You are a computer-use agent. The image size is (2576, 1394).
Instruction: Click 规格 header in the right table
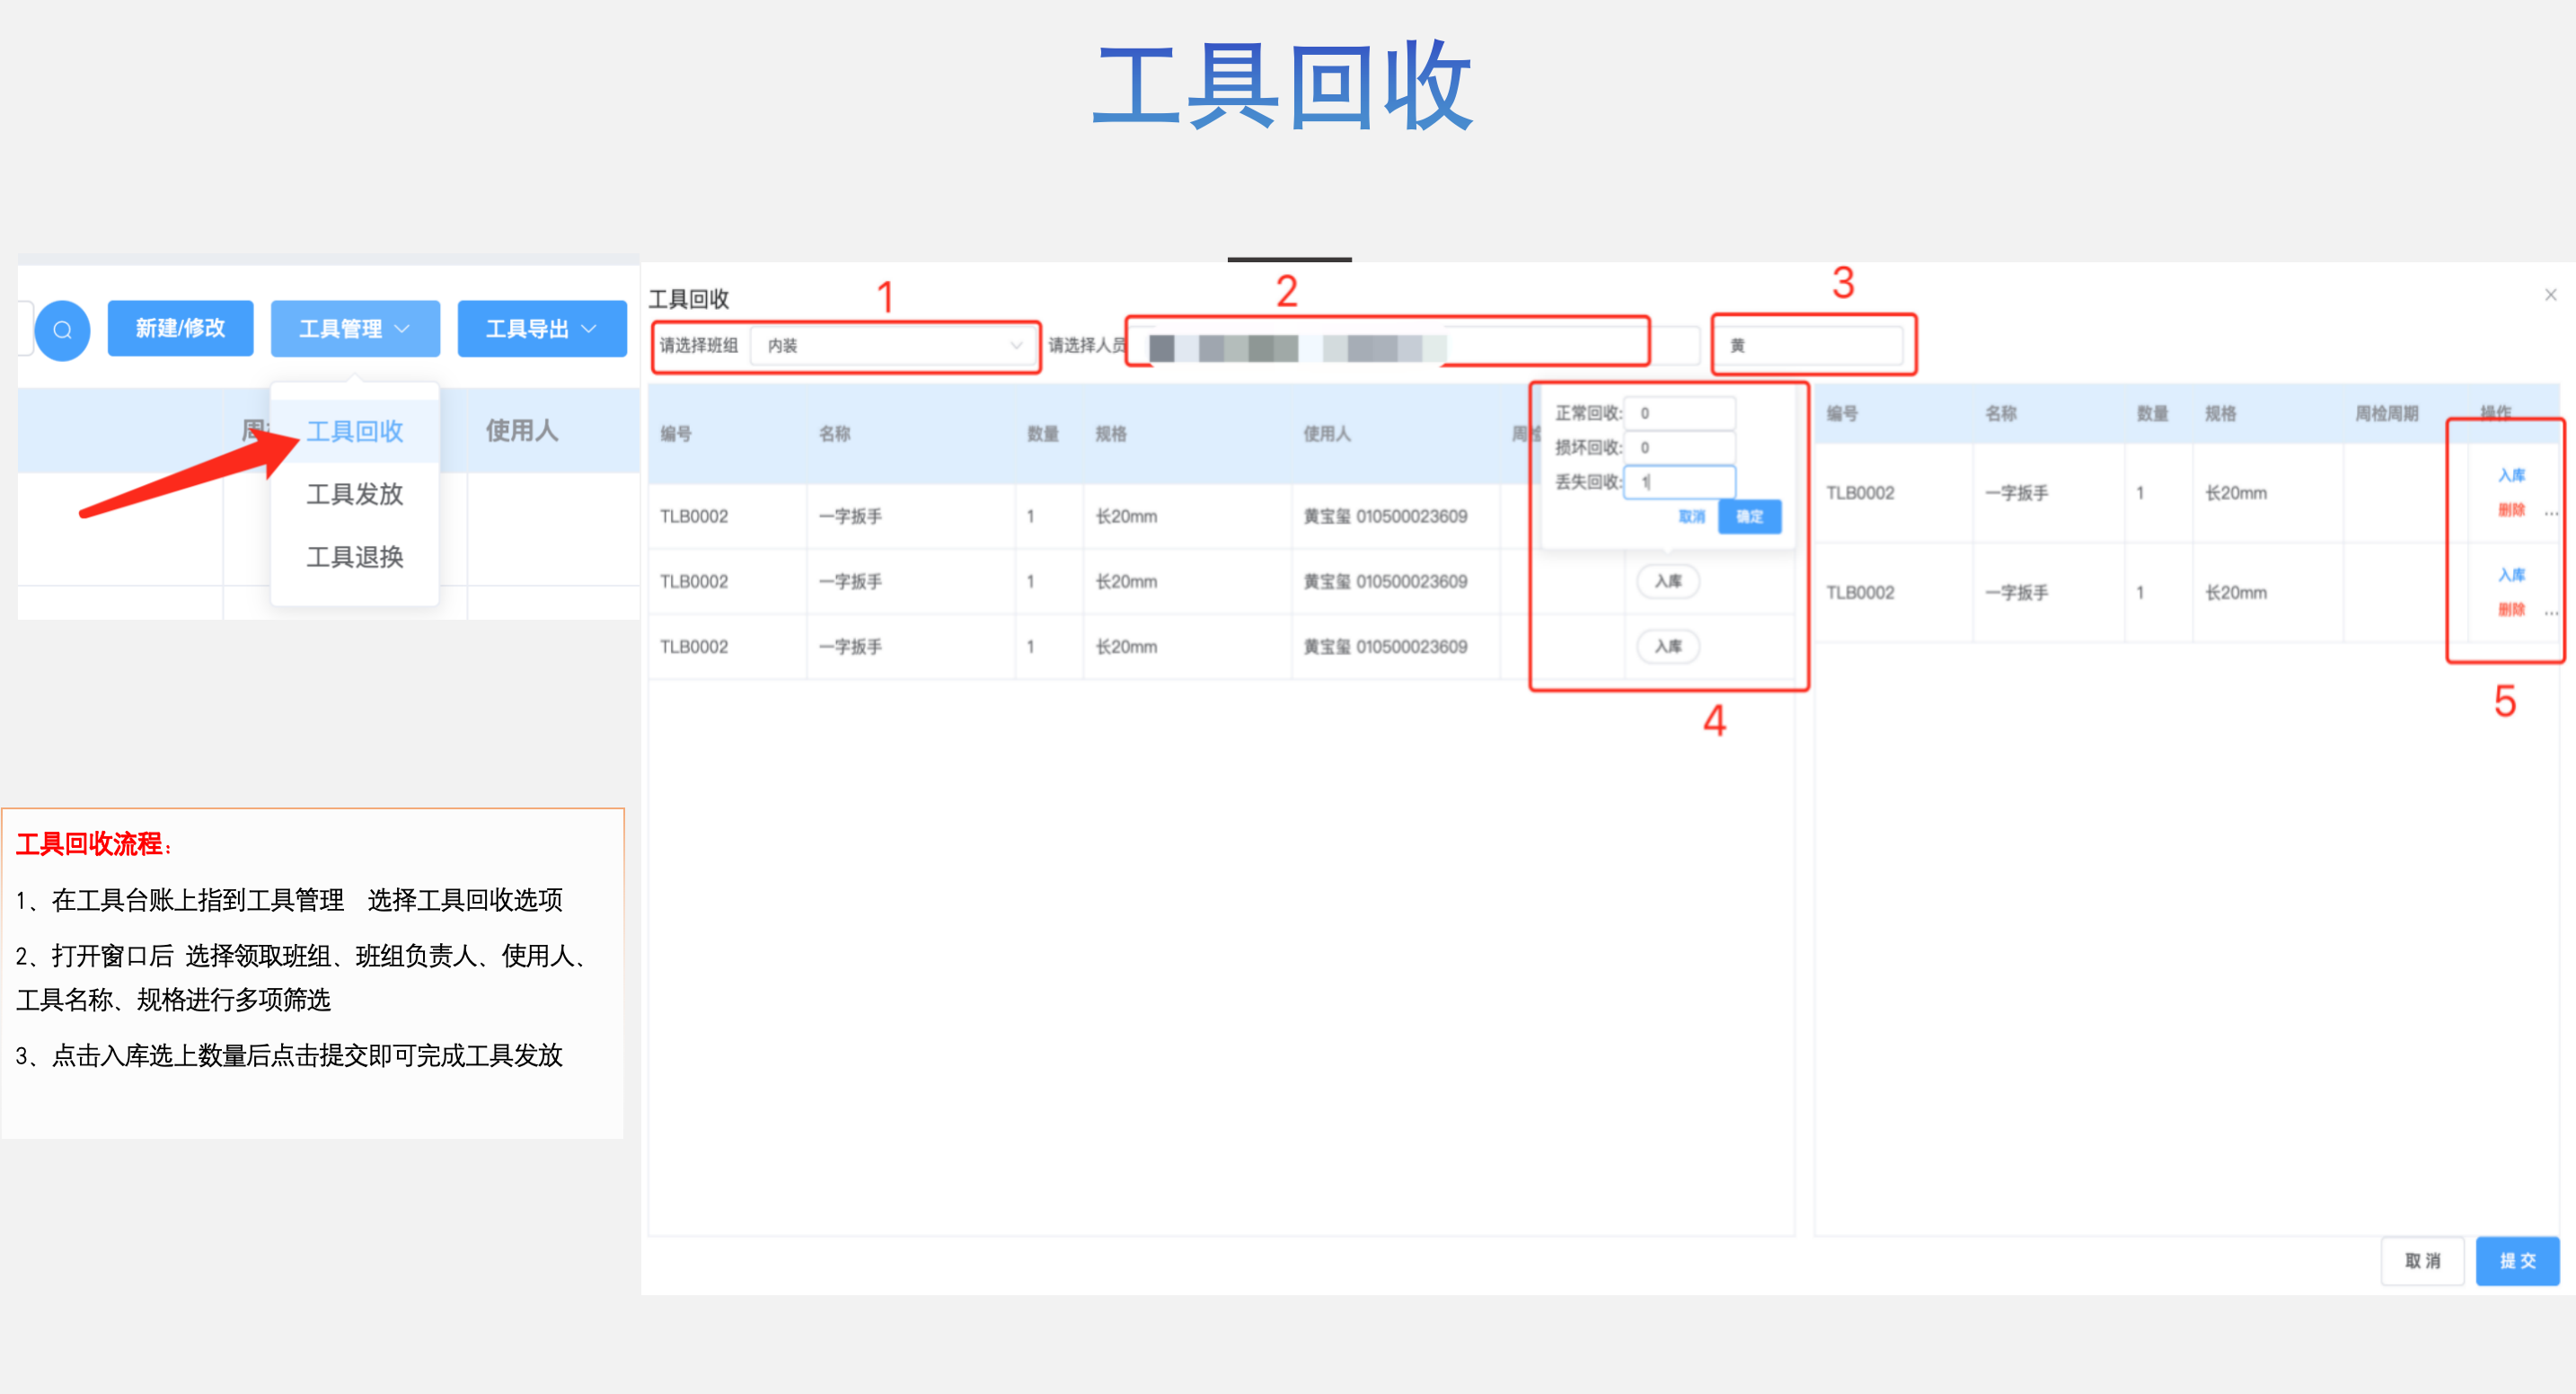point(2221,414)
